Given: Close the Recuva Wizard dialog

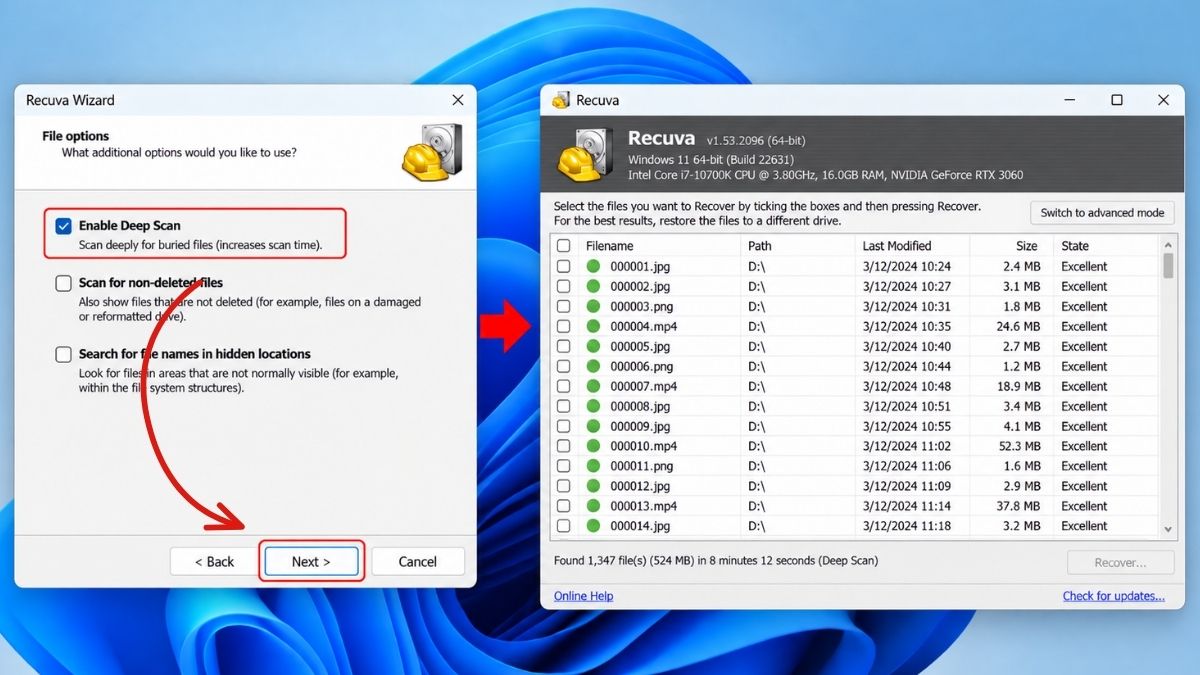Looking at the screenshot, I should tap(458, 100).
